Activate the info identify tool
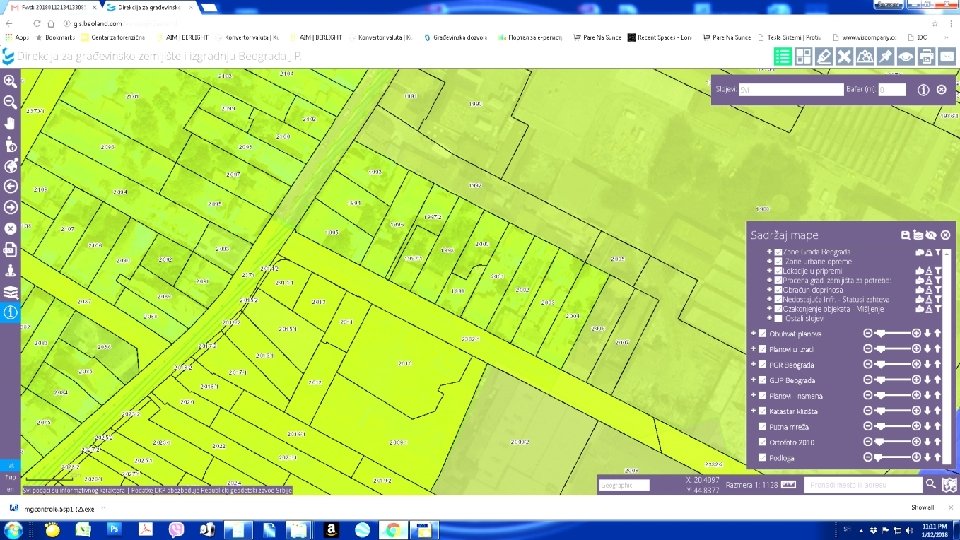Screen dimensions: 960x540 click(10, 312)
